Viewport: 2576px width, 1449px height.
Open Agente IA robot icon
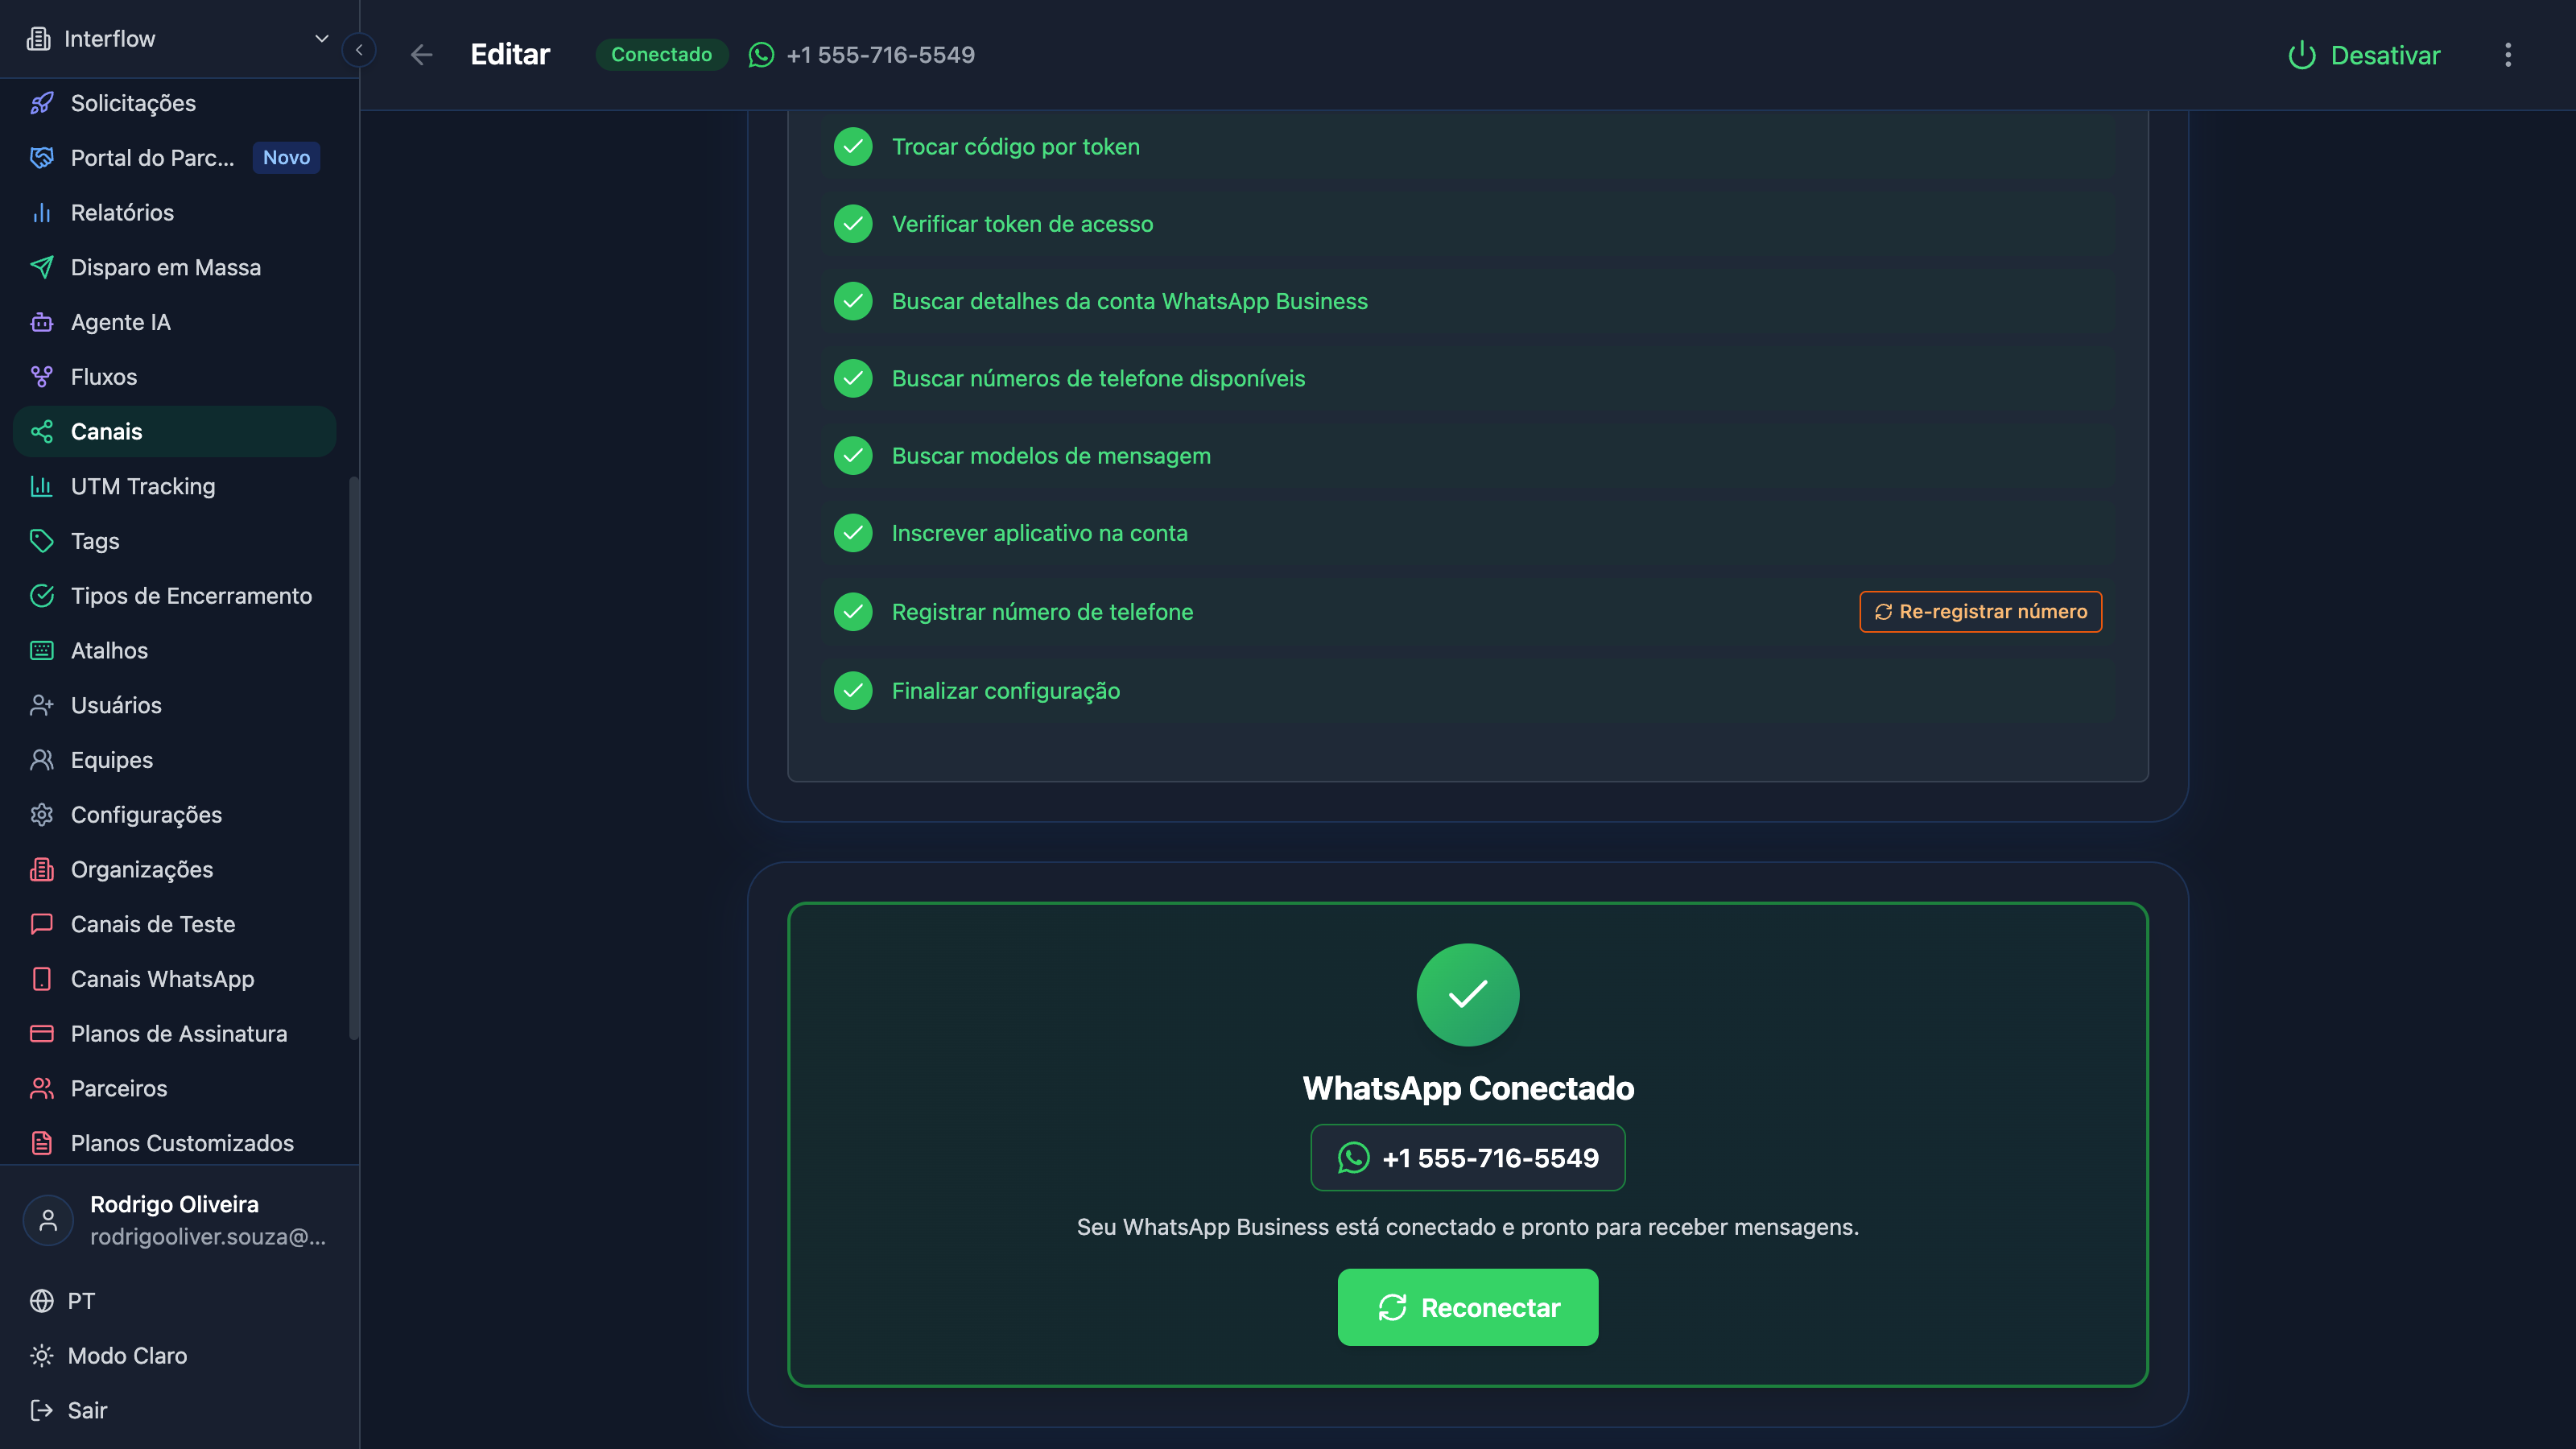(42, 322)
